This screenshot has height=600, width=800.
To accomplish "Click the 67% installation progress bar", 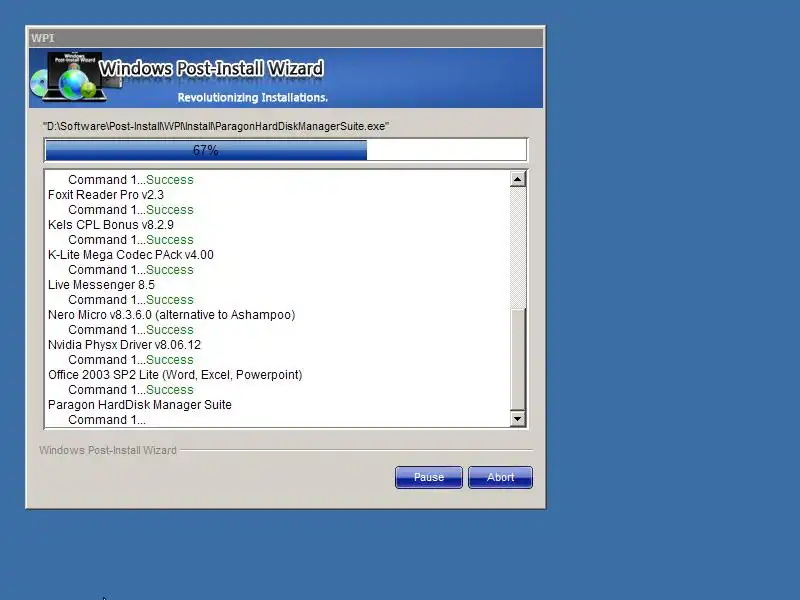I will pyautogui.click(x=286, y=150).
